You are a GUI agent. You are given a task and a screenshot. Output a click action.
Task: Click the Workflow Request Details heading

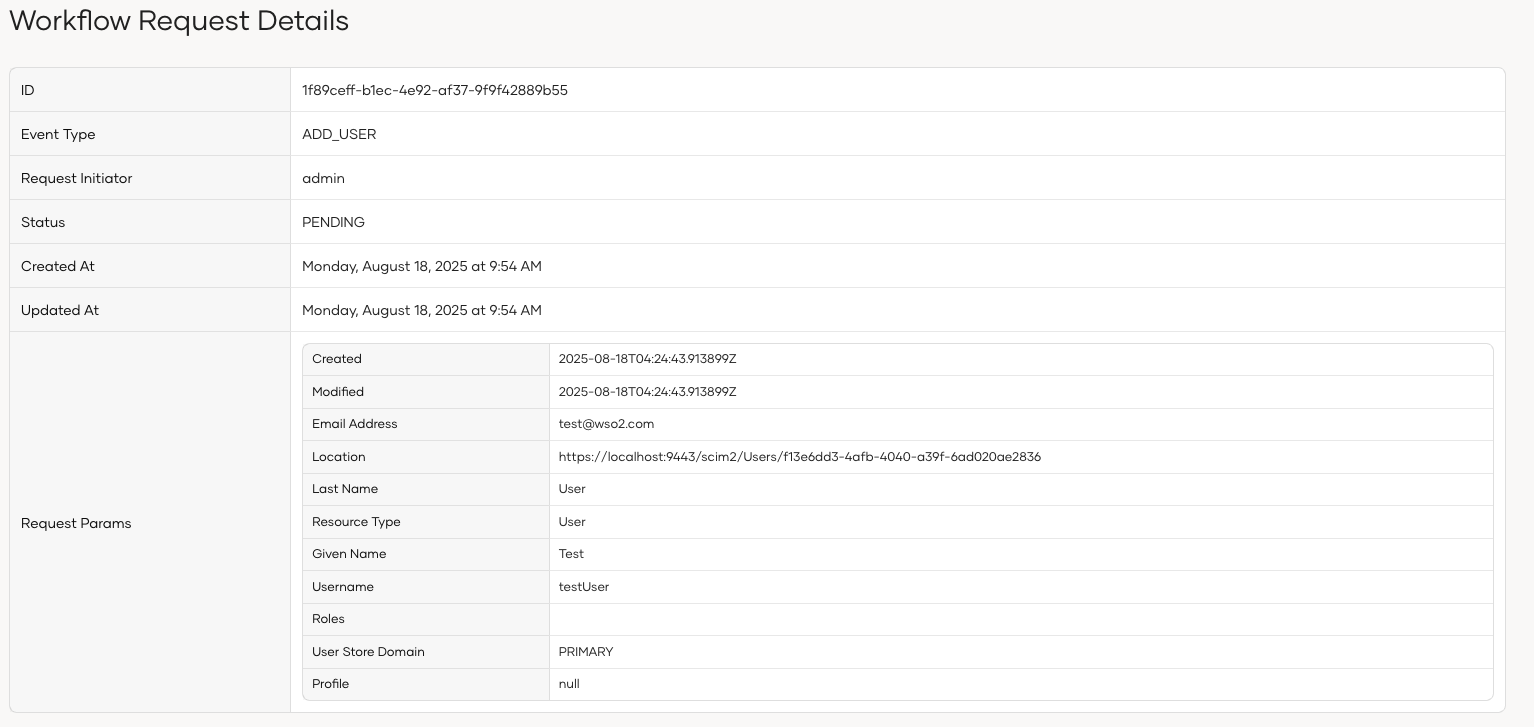coord(178,21)
